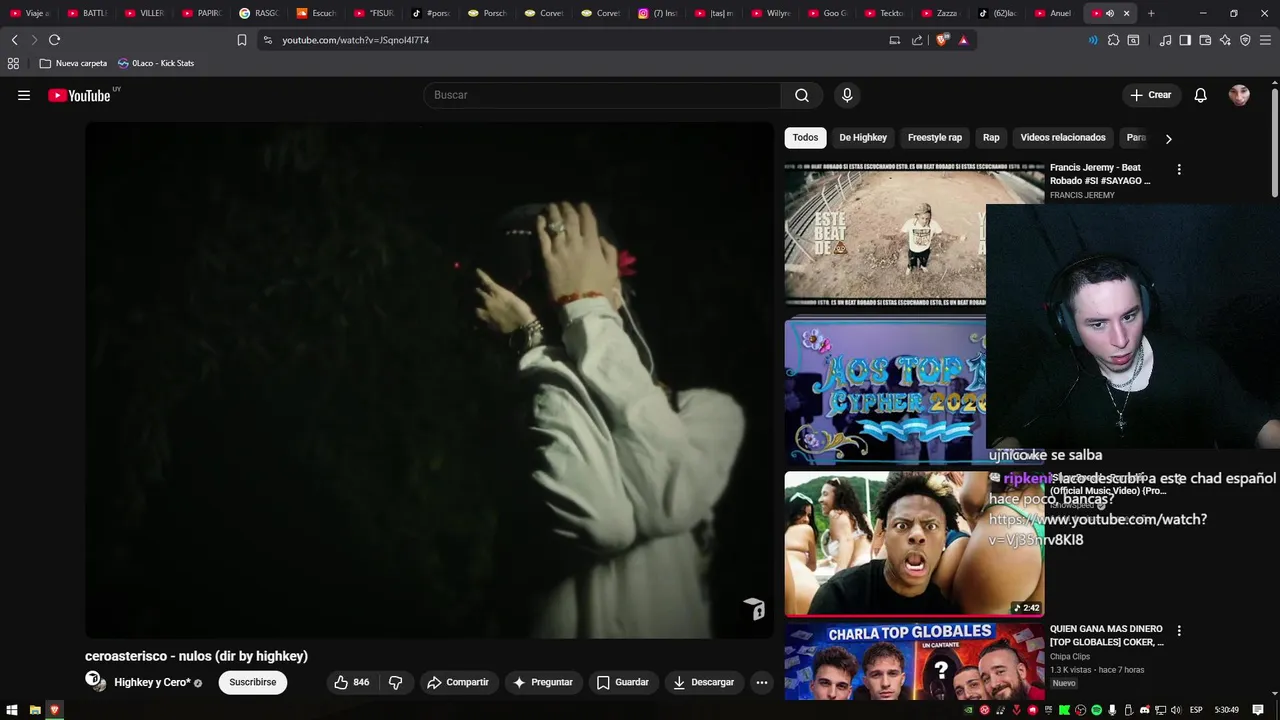Open the 2:42 music video thumbnail
The image size is (1280, 720).
coord(914,544)
